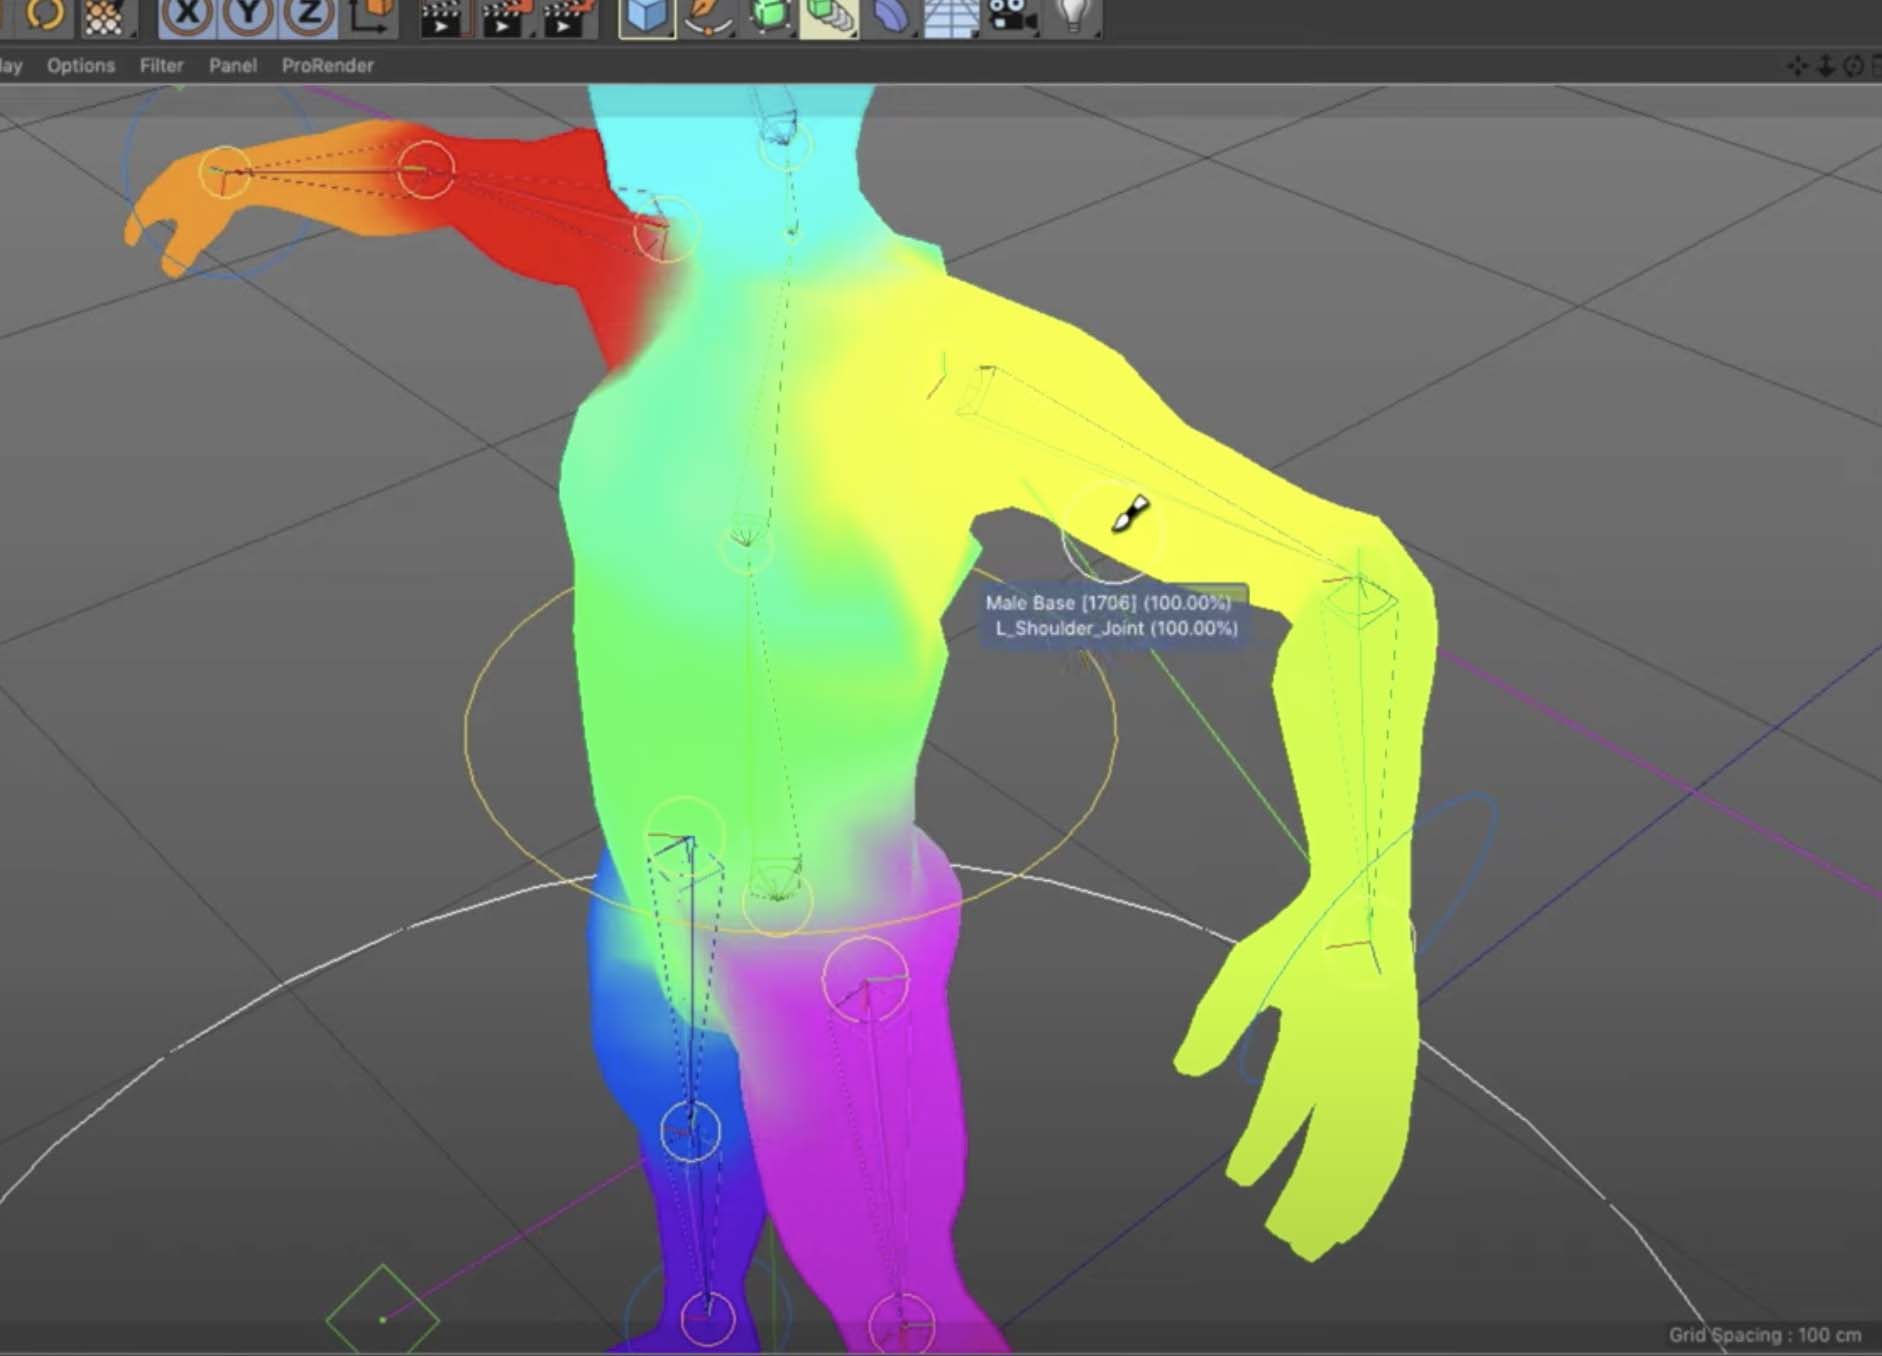Open the highlighted Array generator icon
The width and height of the screenshot is (1882, 1356).
click(x=829, y=17)
